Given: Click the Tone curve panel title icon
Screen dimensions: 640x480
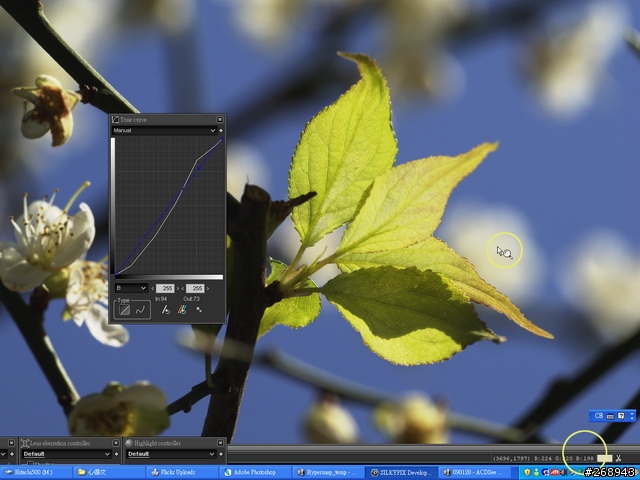Looking at the screenshot, I should [x=115, y=120].
